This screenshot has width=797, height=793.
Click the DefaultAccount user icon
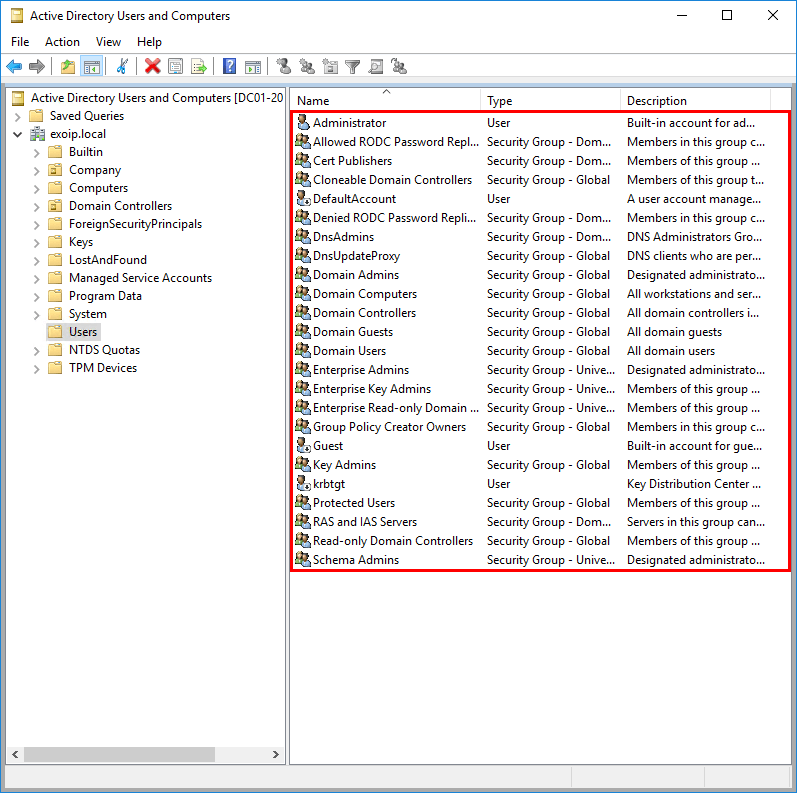(x=303, y=198)
